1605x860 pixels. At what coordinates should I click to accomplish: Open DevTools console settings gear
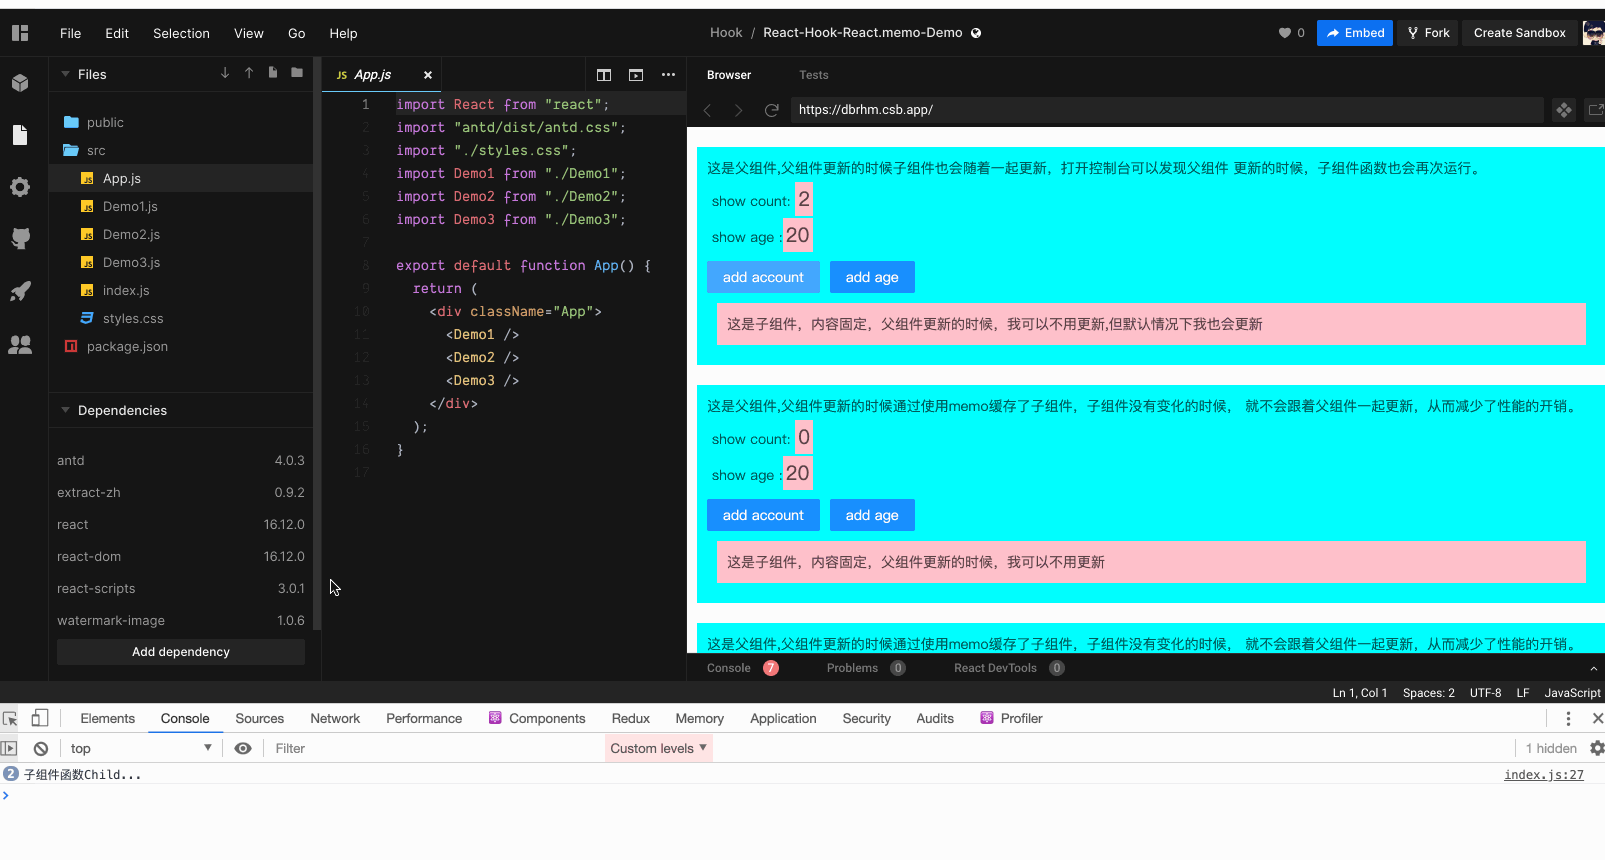[x=1597, y=748]
